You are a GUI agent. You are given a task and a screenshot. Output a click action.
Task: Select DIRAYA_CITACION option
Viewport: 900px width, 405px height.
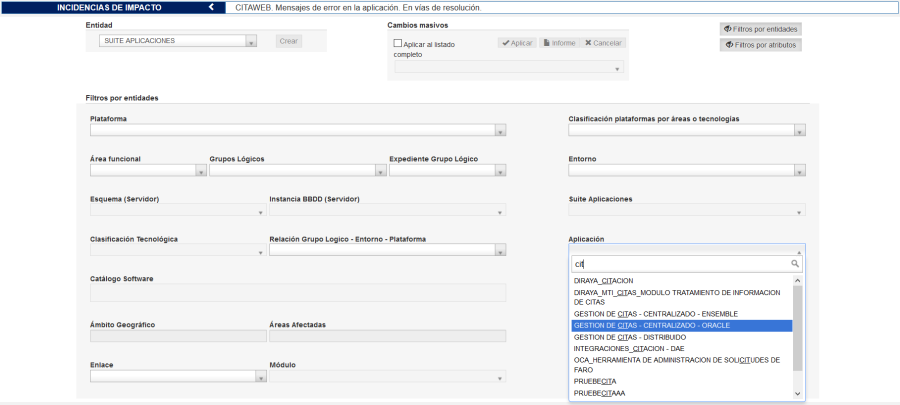tap(682, 281)
